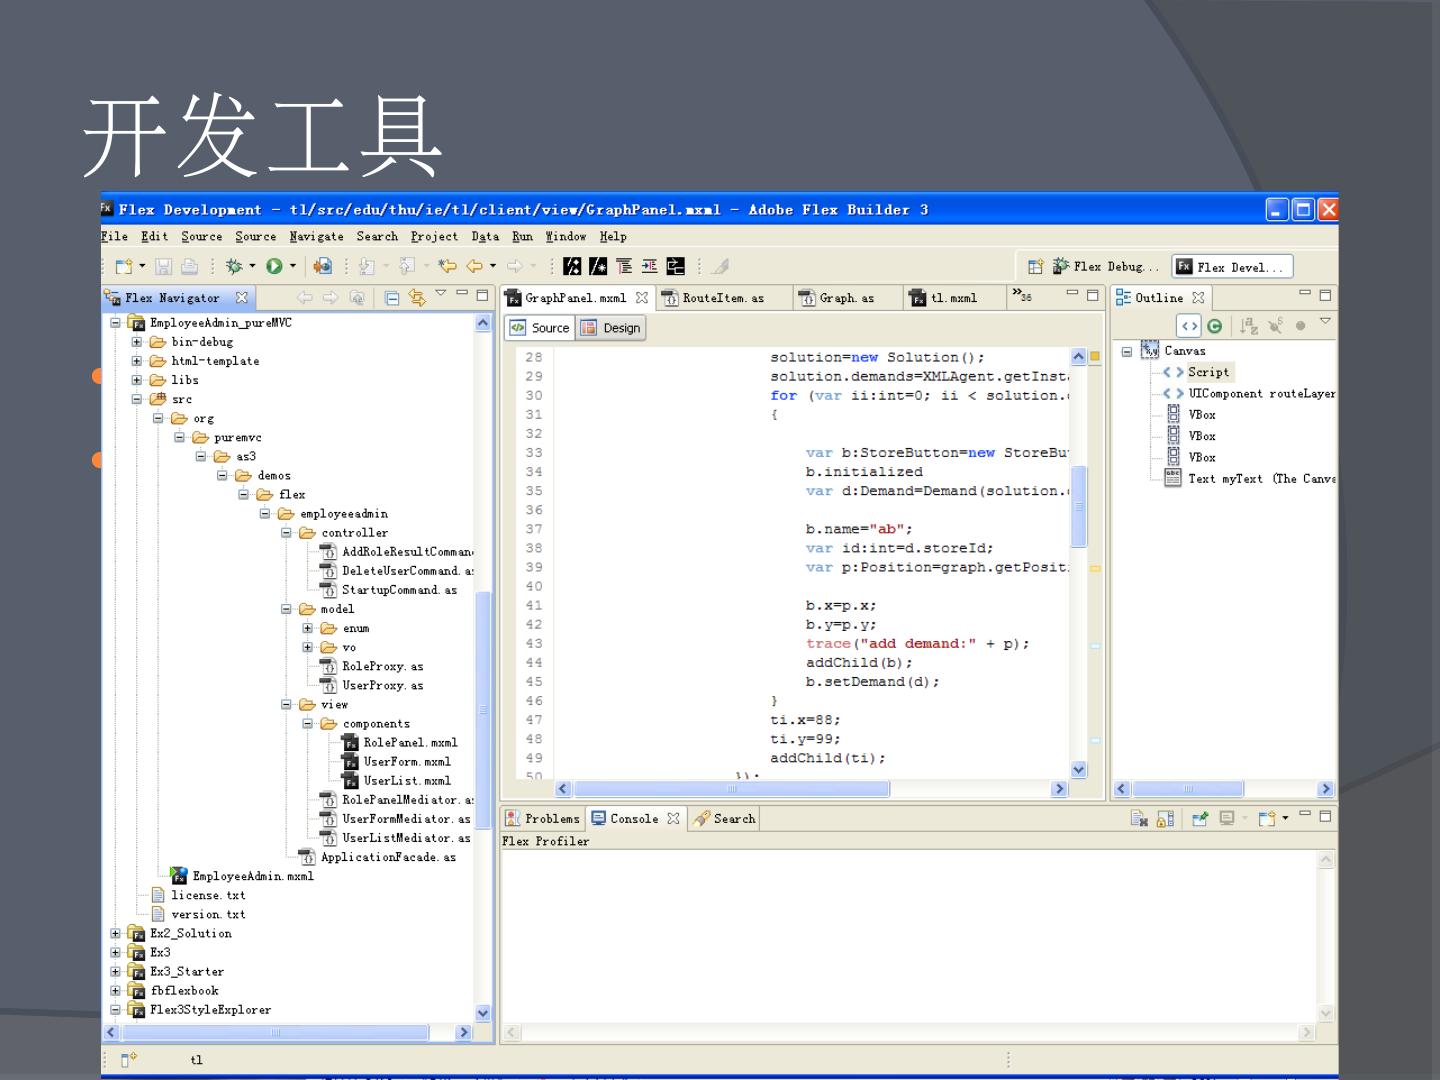This screenshot has height=1080, width=1440.
Task: Click the Open Perspective icon
Action: click(1035, 267)
